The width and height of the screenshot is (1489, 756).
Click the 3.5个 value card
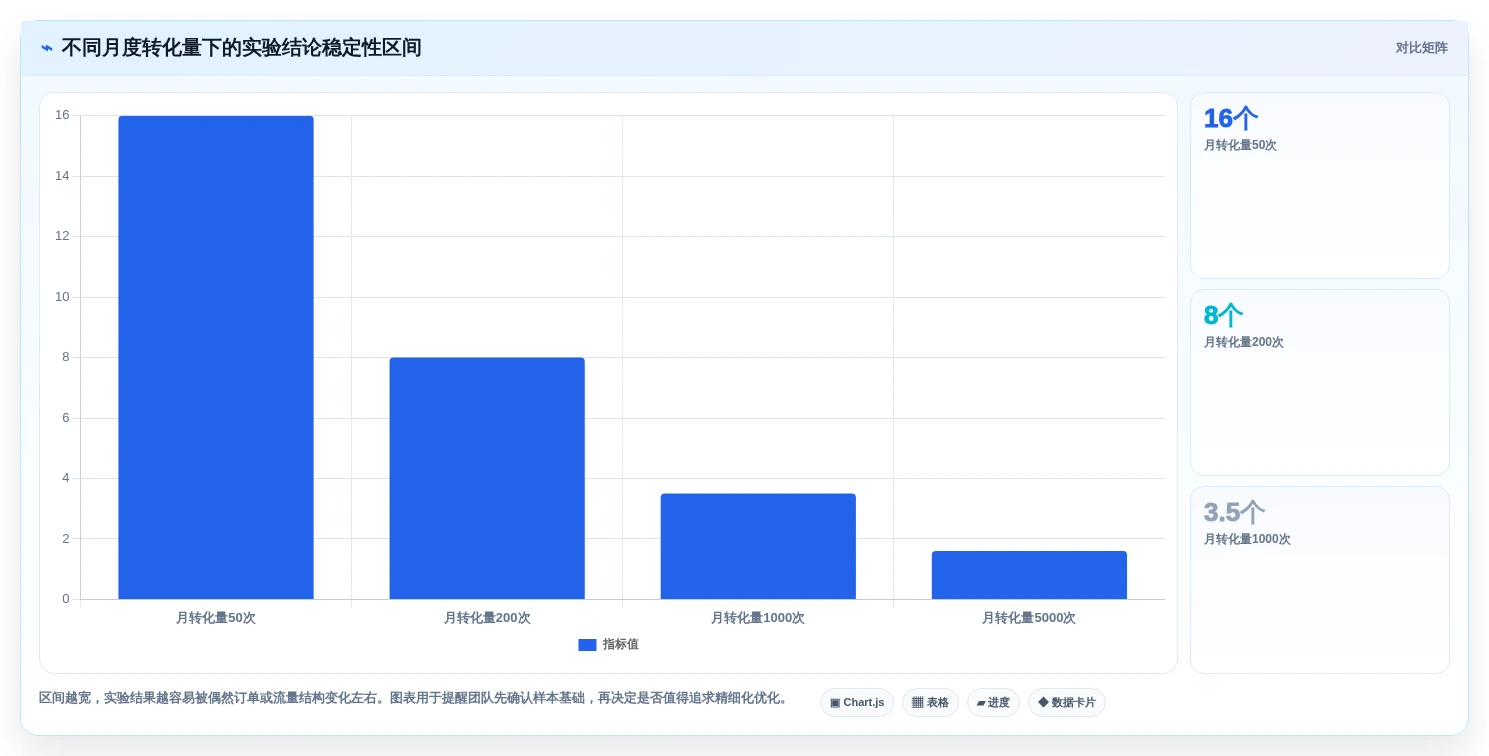tap(1320, 580)
